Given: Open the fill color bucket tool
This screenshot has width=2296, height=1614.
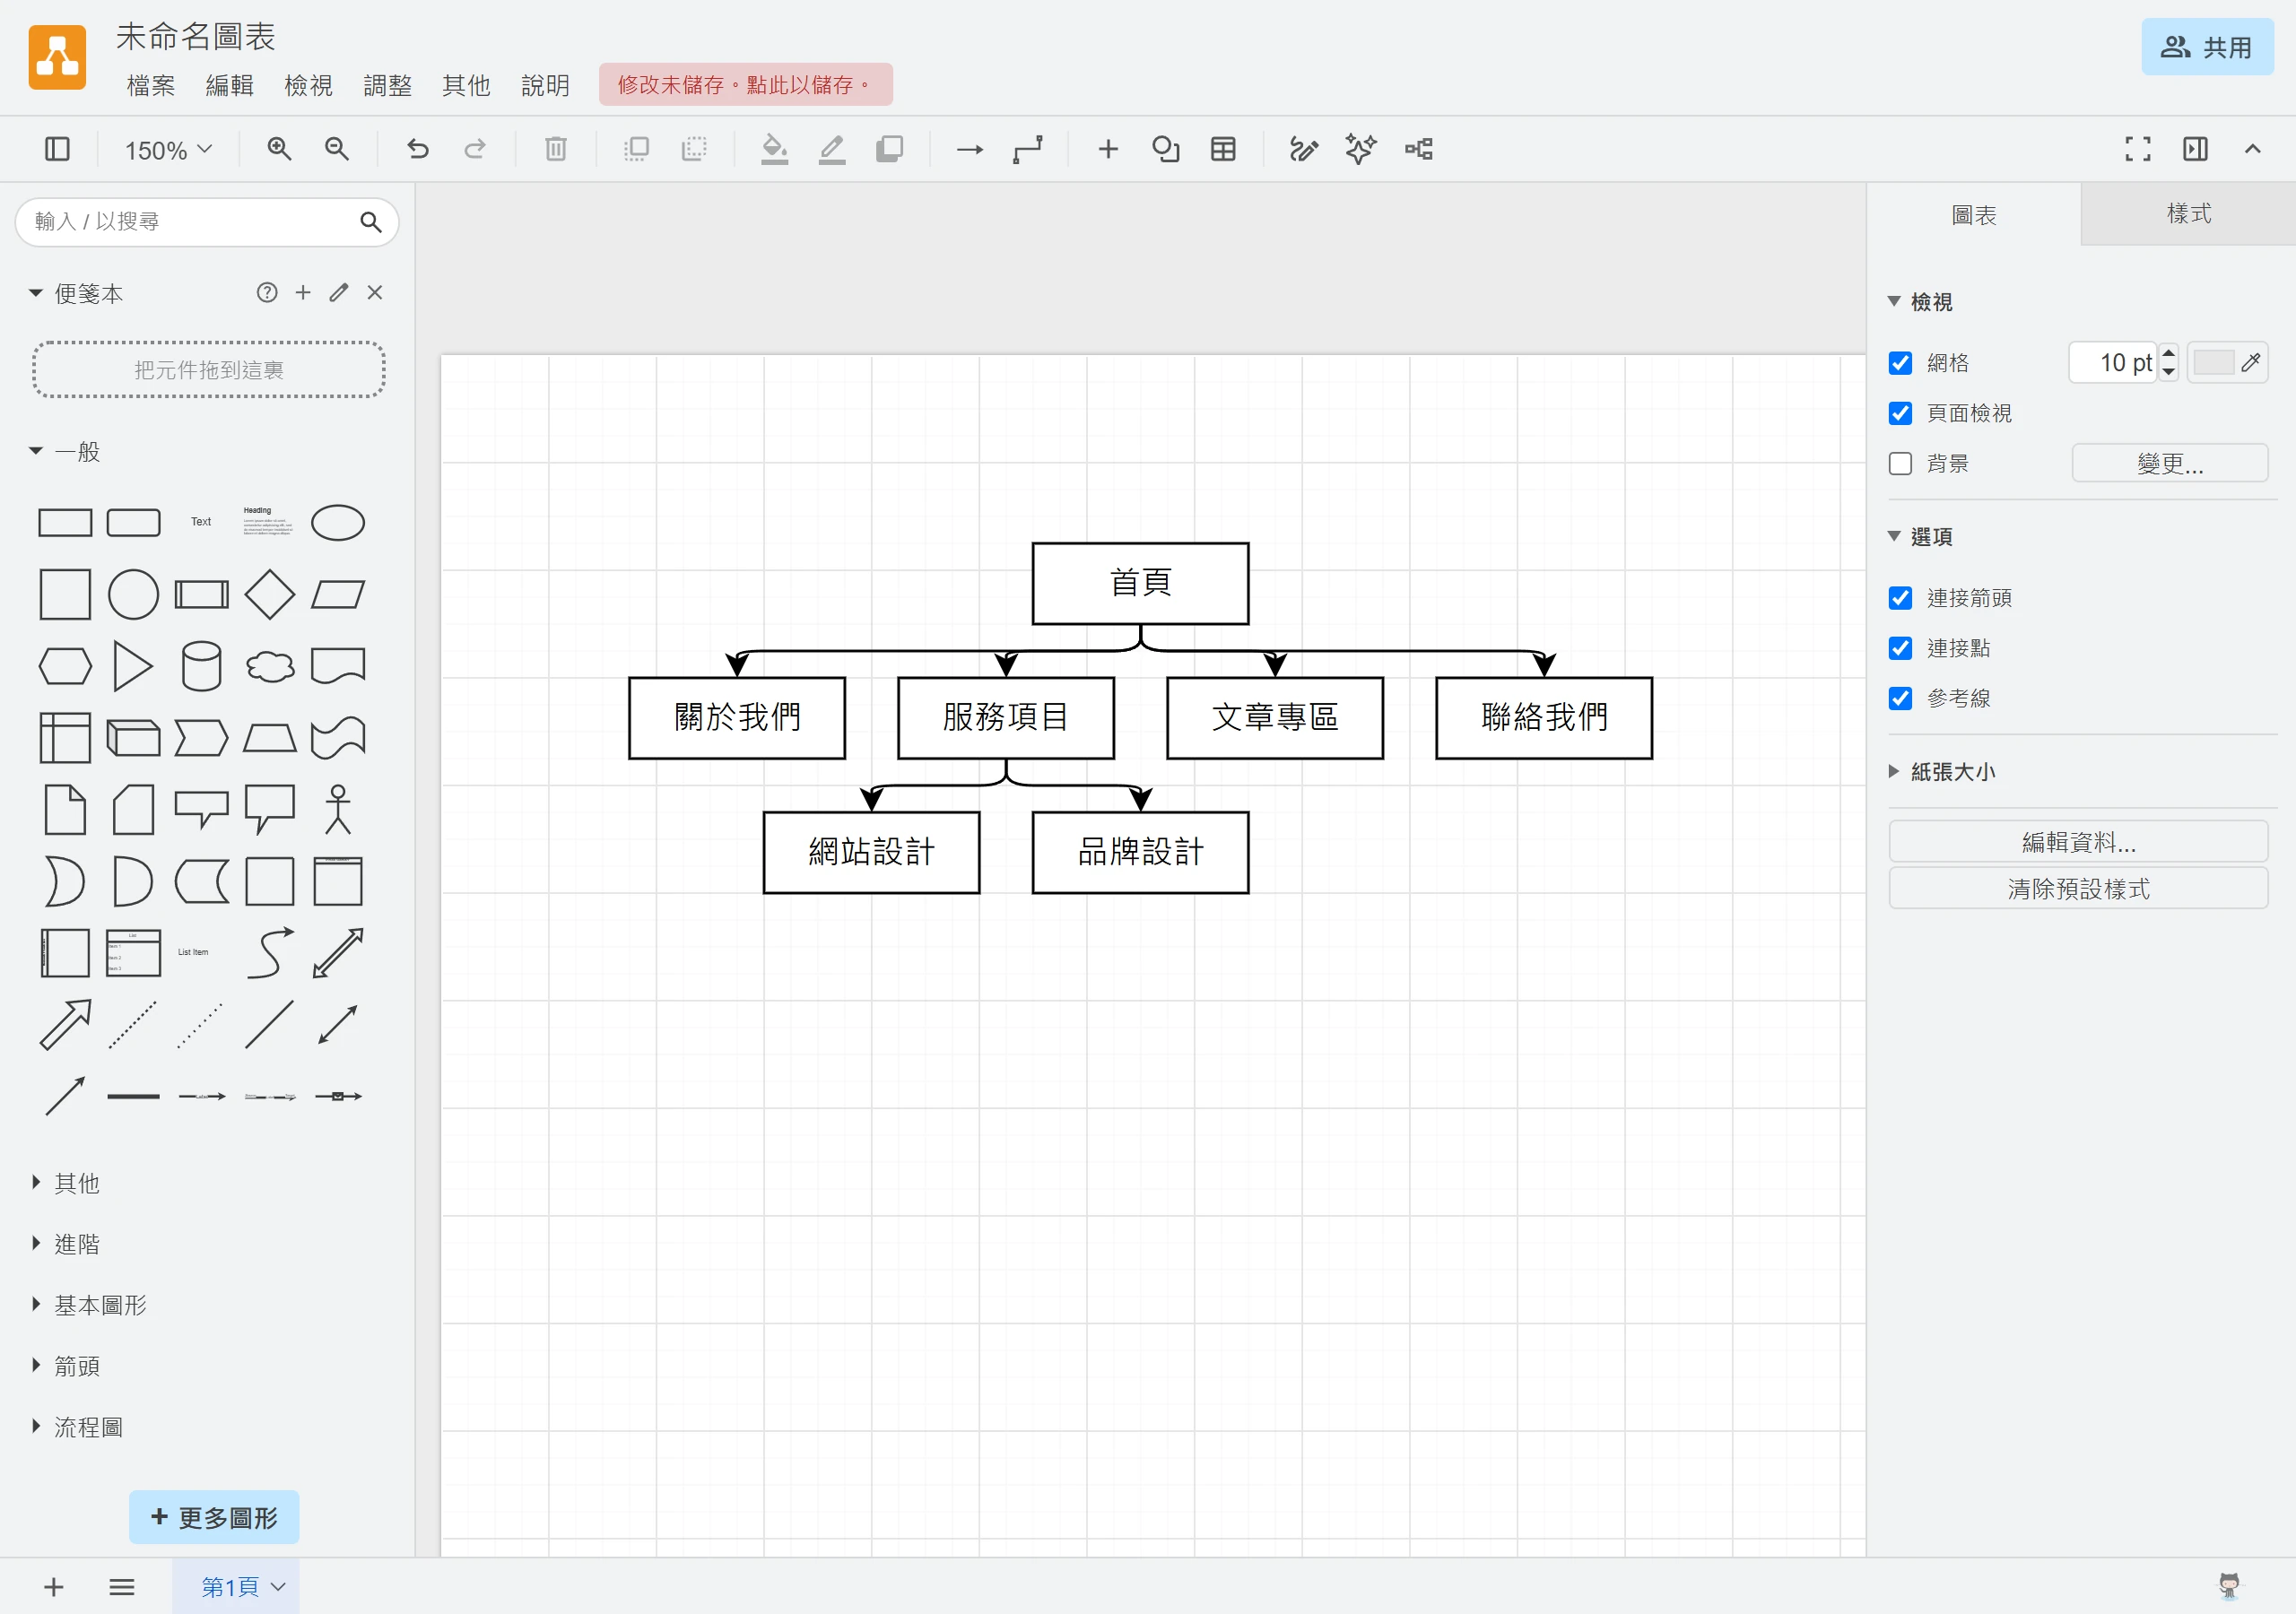Looking at the screenshot, I should point(774,149).
